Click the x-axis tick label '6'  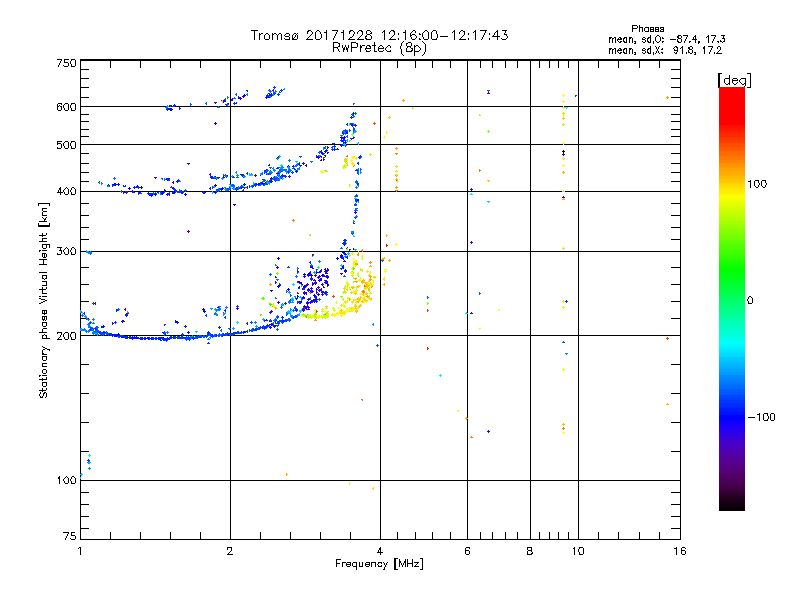(x=467, y=551)
